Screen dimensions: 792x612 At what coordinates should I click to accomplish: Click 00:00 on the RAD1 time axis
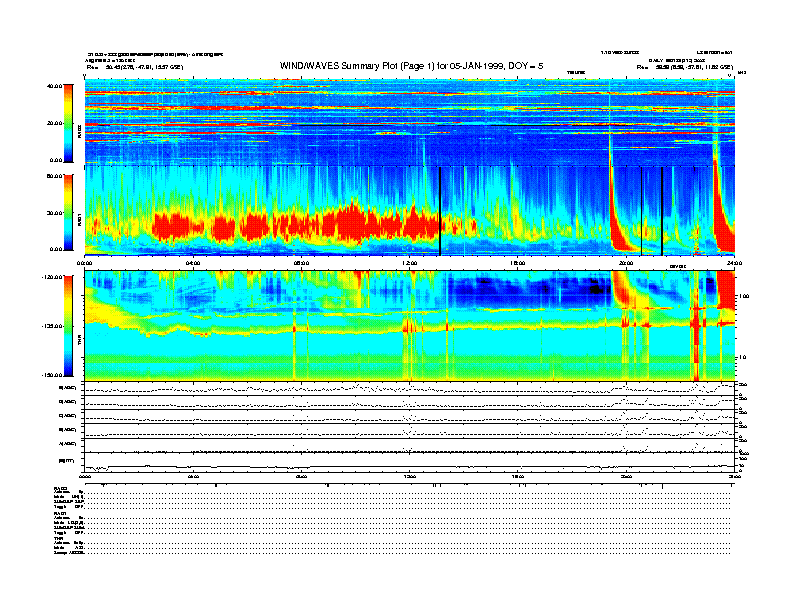[x=84, y=263]
